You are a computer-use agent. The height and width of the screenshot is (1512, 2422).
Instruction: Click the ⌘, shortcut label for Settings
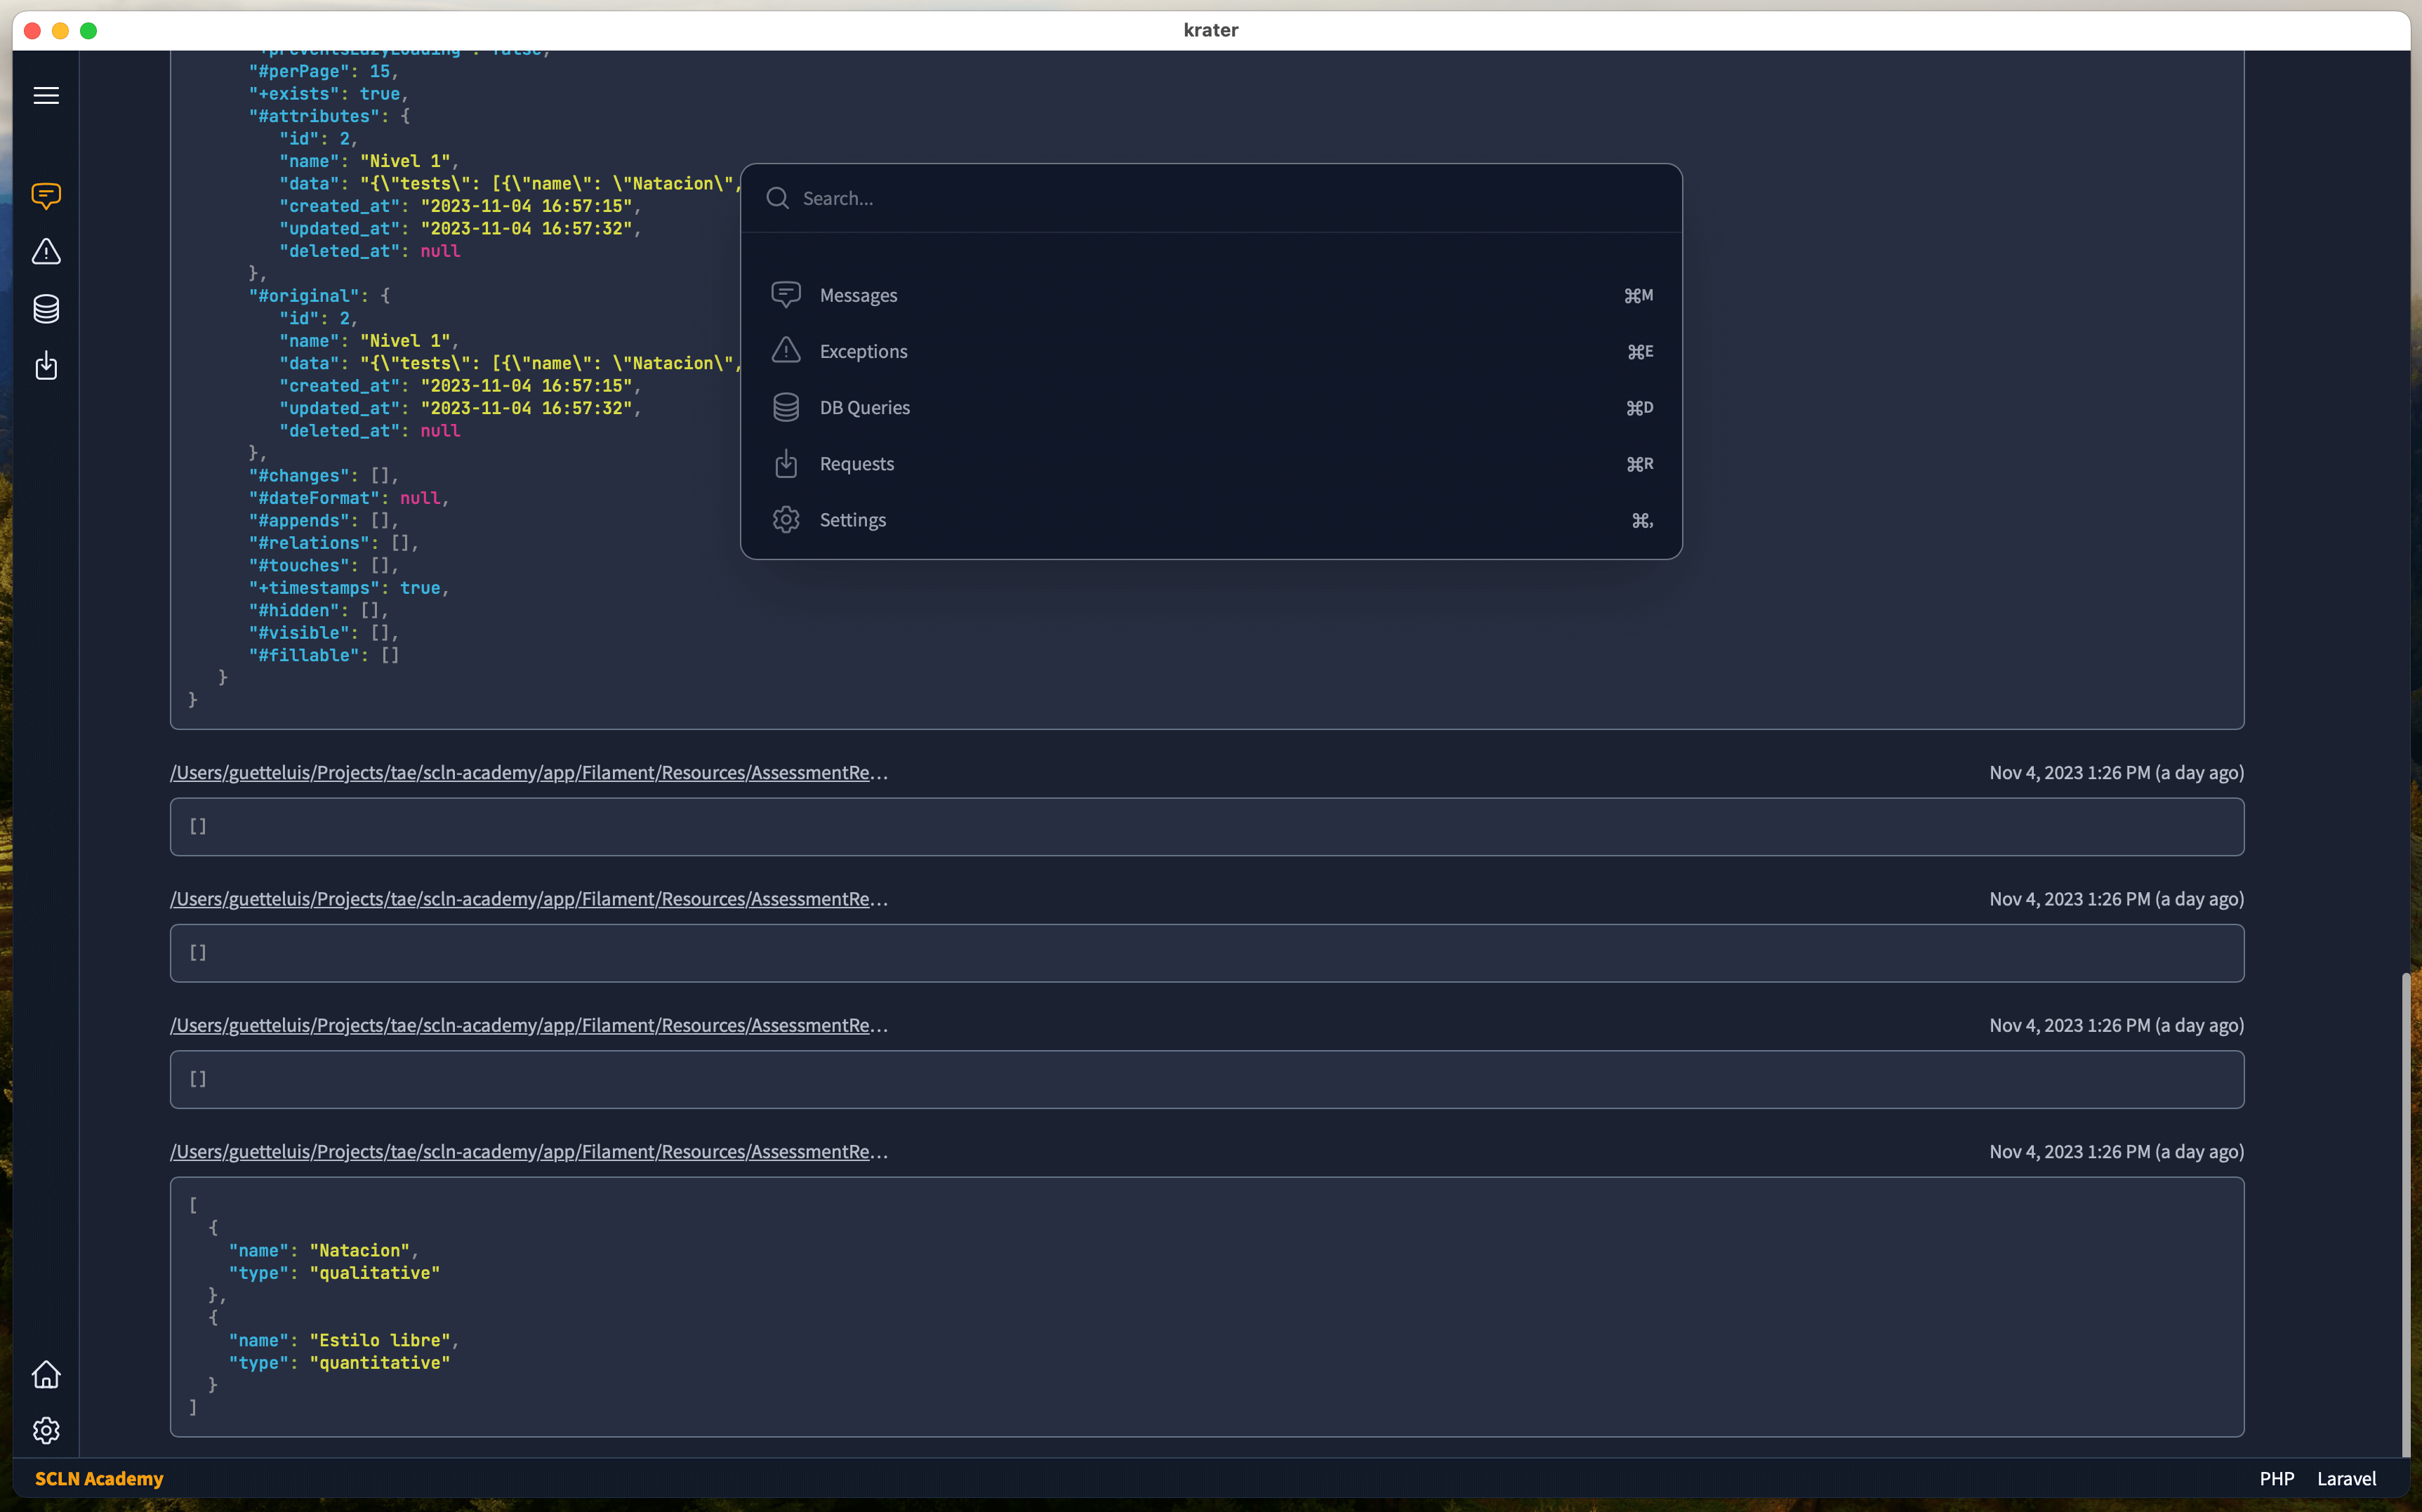click(x=1642, y=520)
